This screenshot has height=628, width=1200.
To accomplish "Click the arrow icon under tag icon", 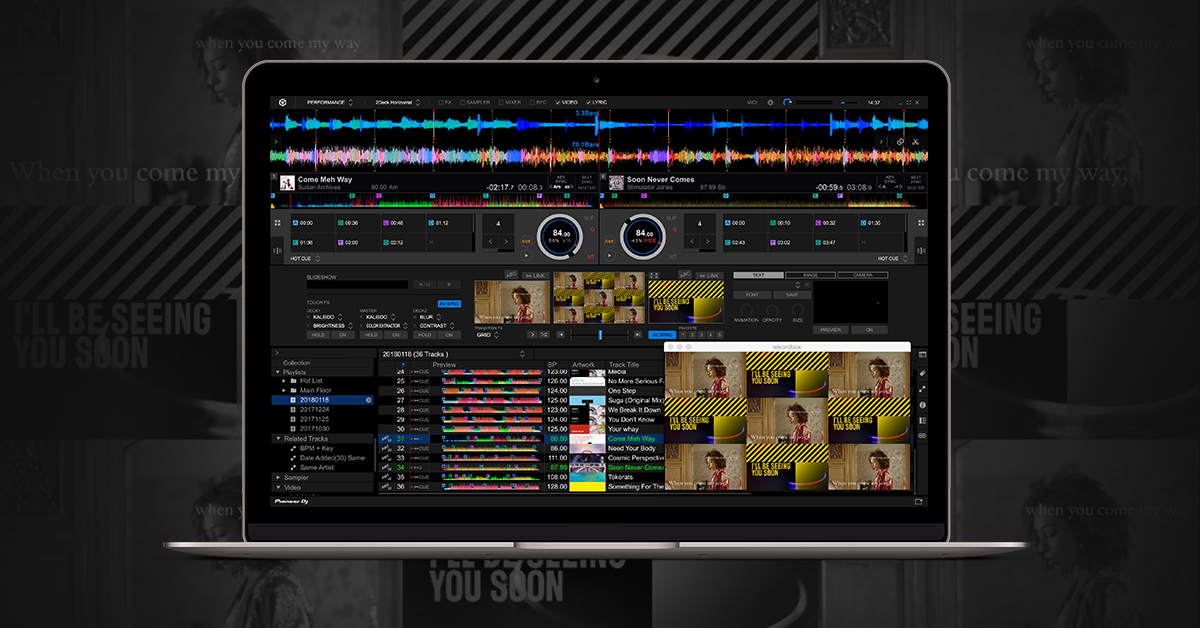I will tap(922, 389).
